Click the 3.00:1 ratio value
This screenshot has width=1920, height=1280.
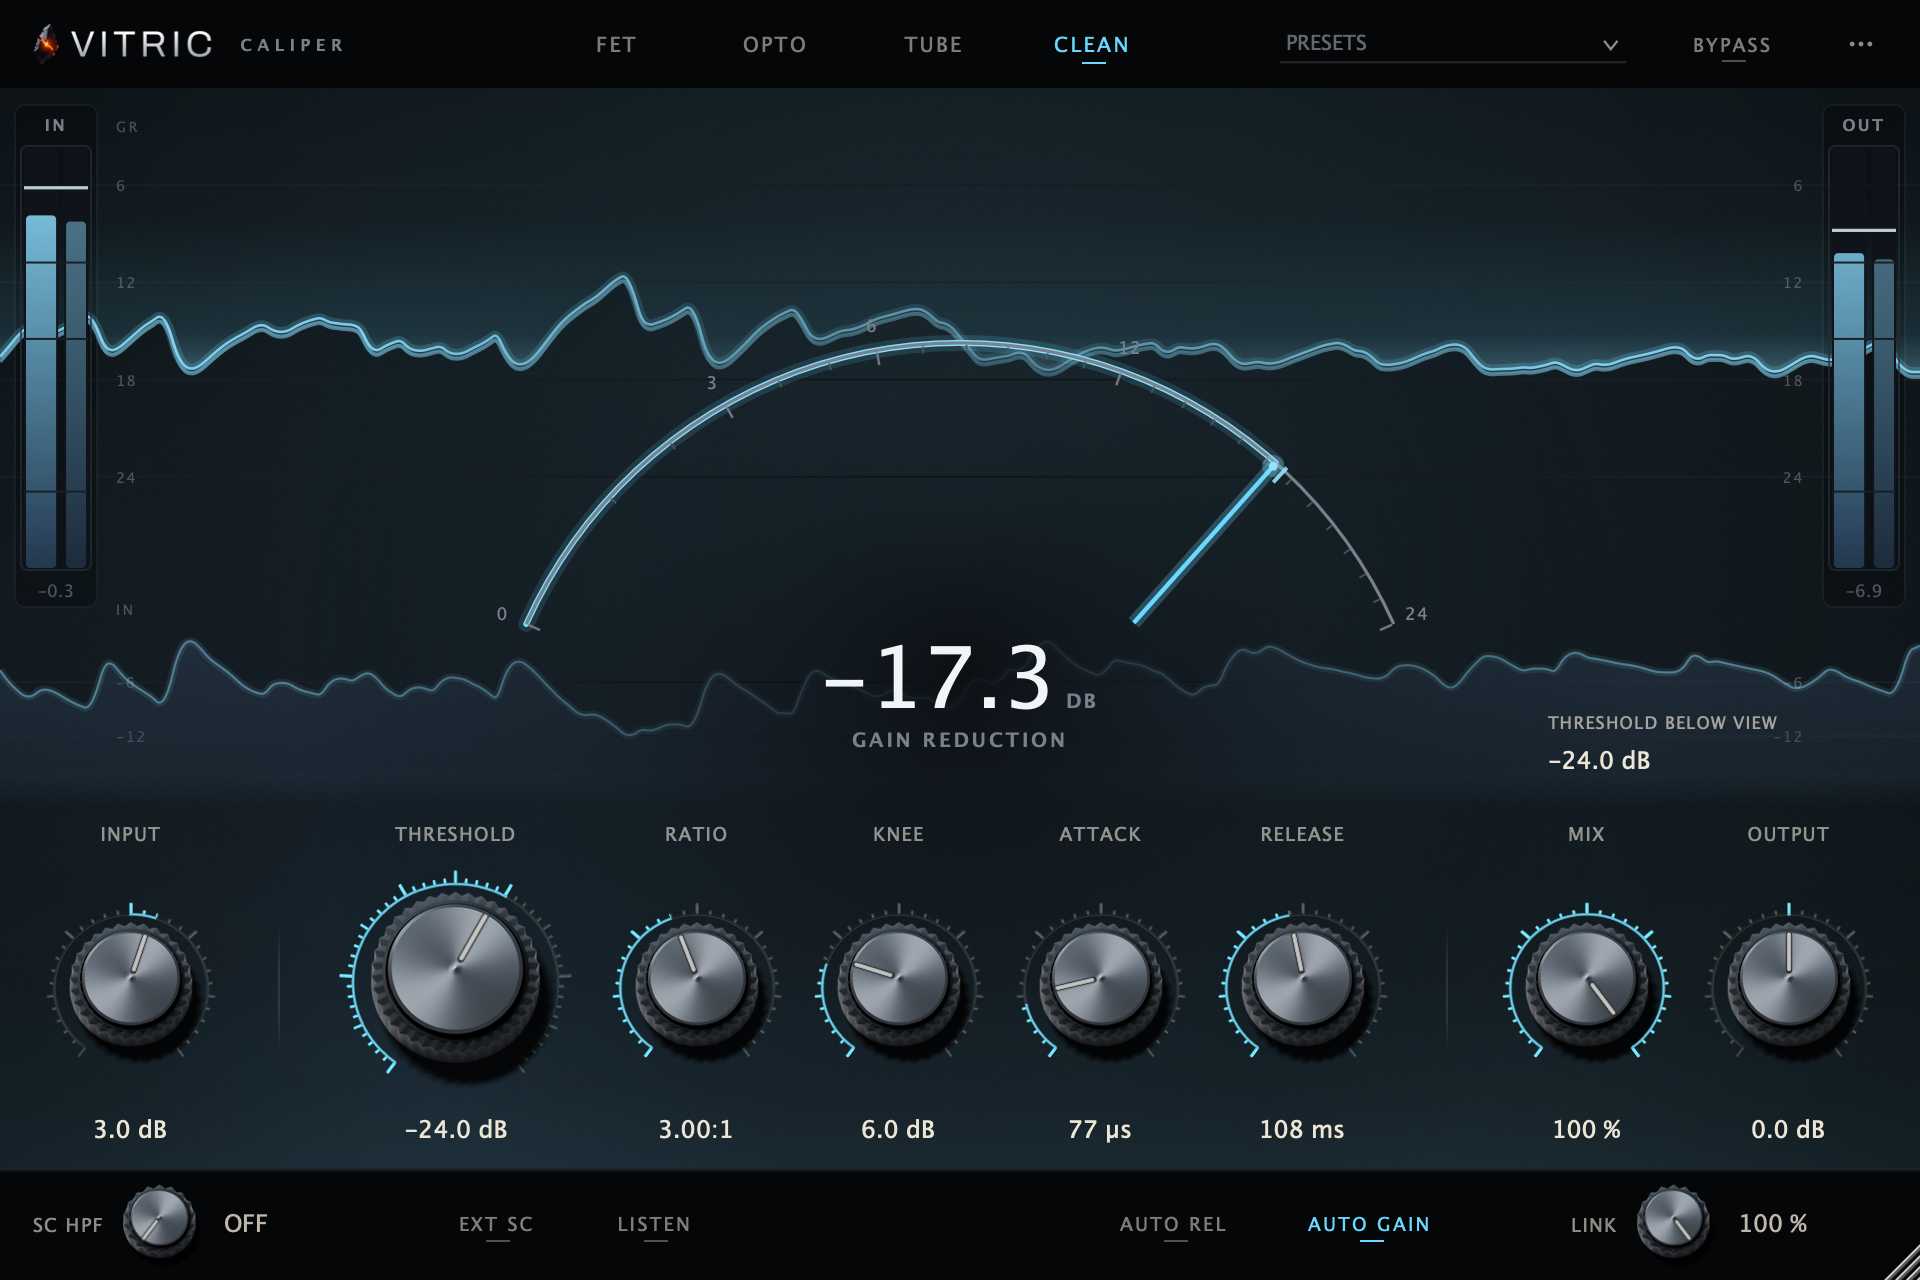[695, 1129]
